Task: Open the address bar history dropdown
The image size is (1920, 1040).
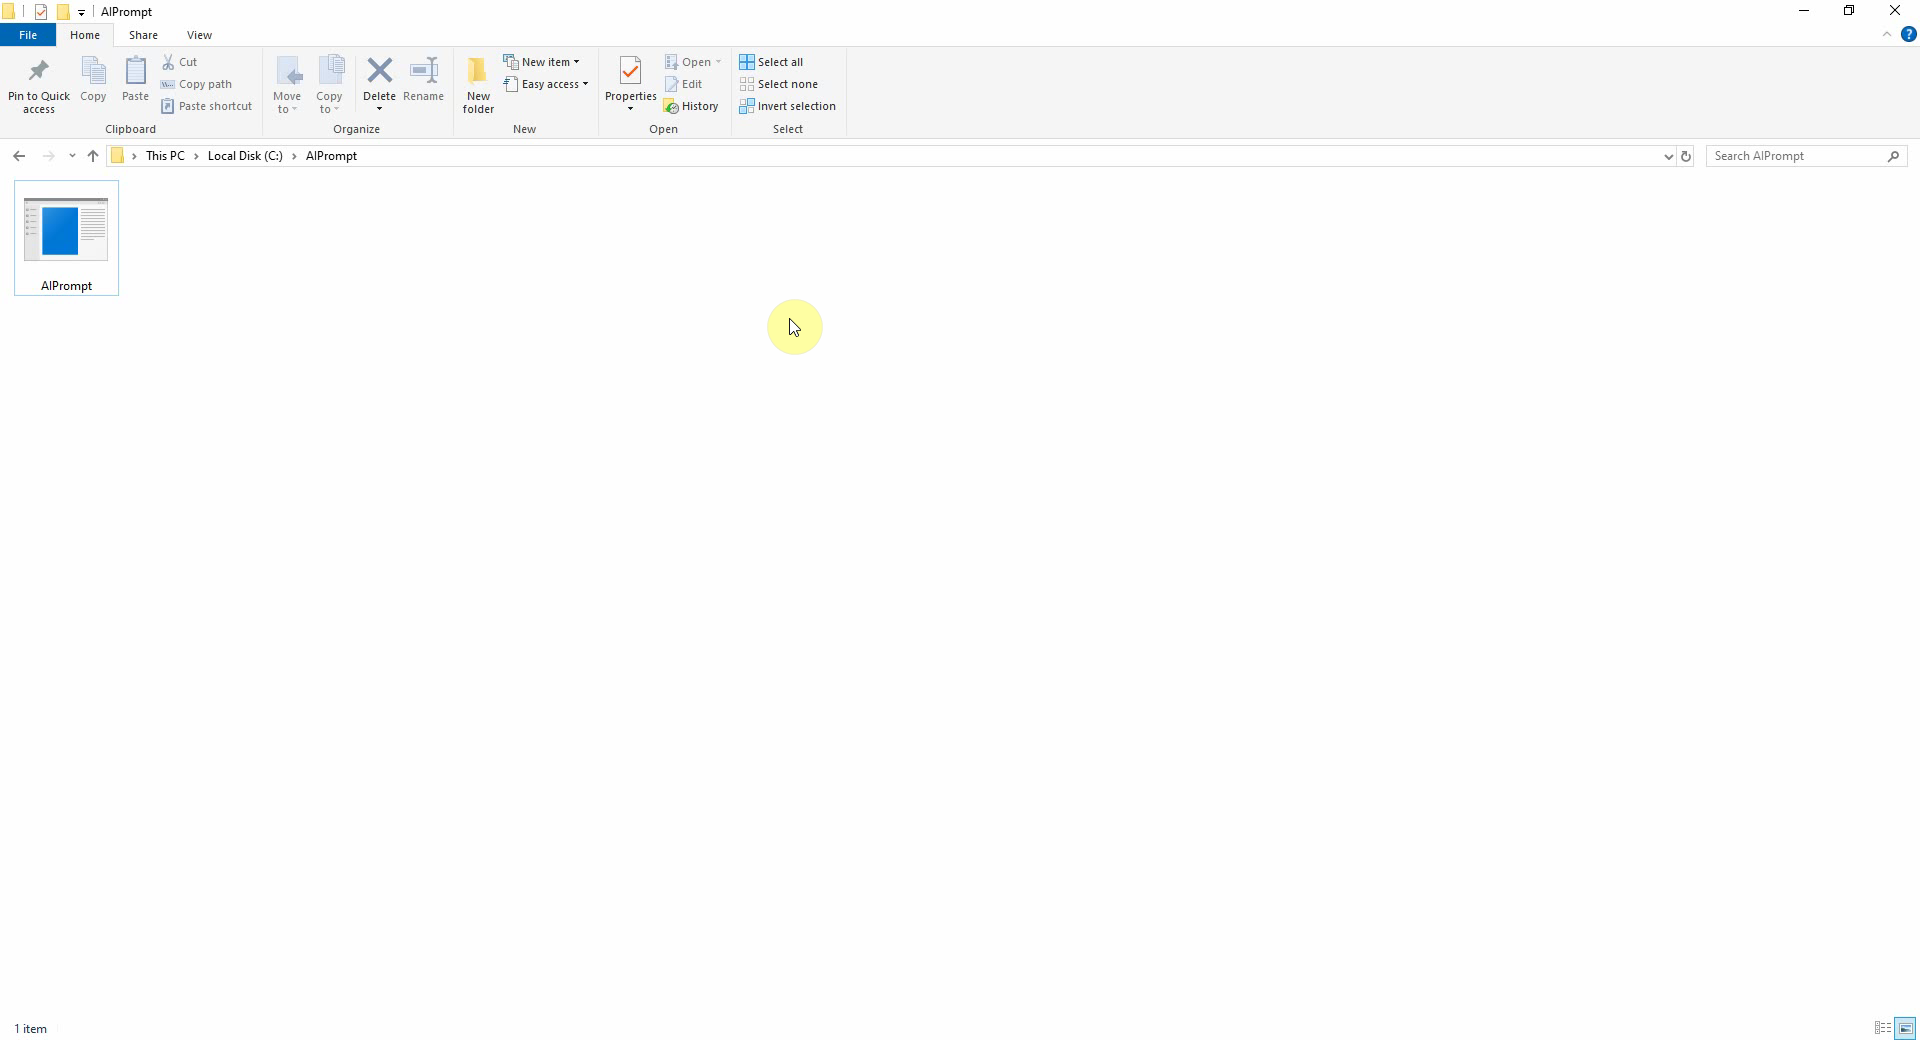Action: point(1668,156)
